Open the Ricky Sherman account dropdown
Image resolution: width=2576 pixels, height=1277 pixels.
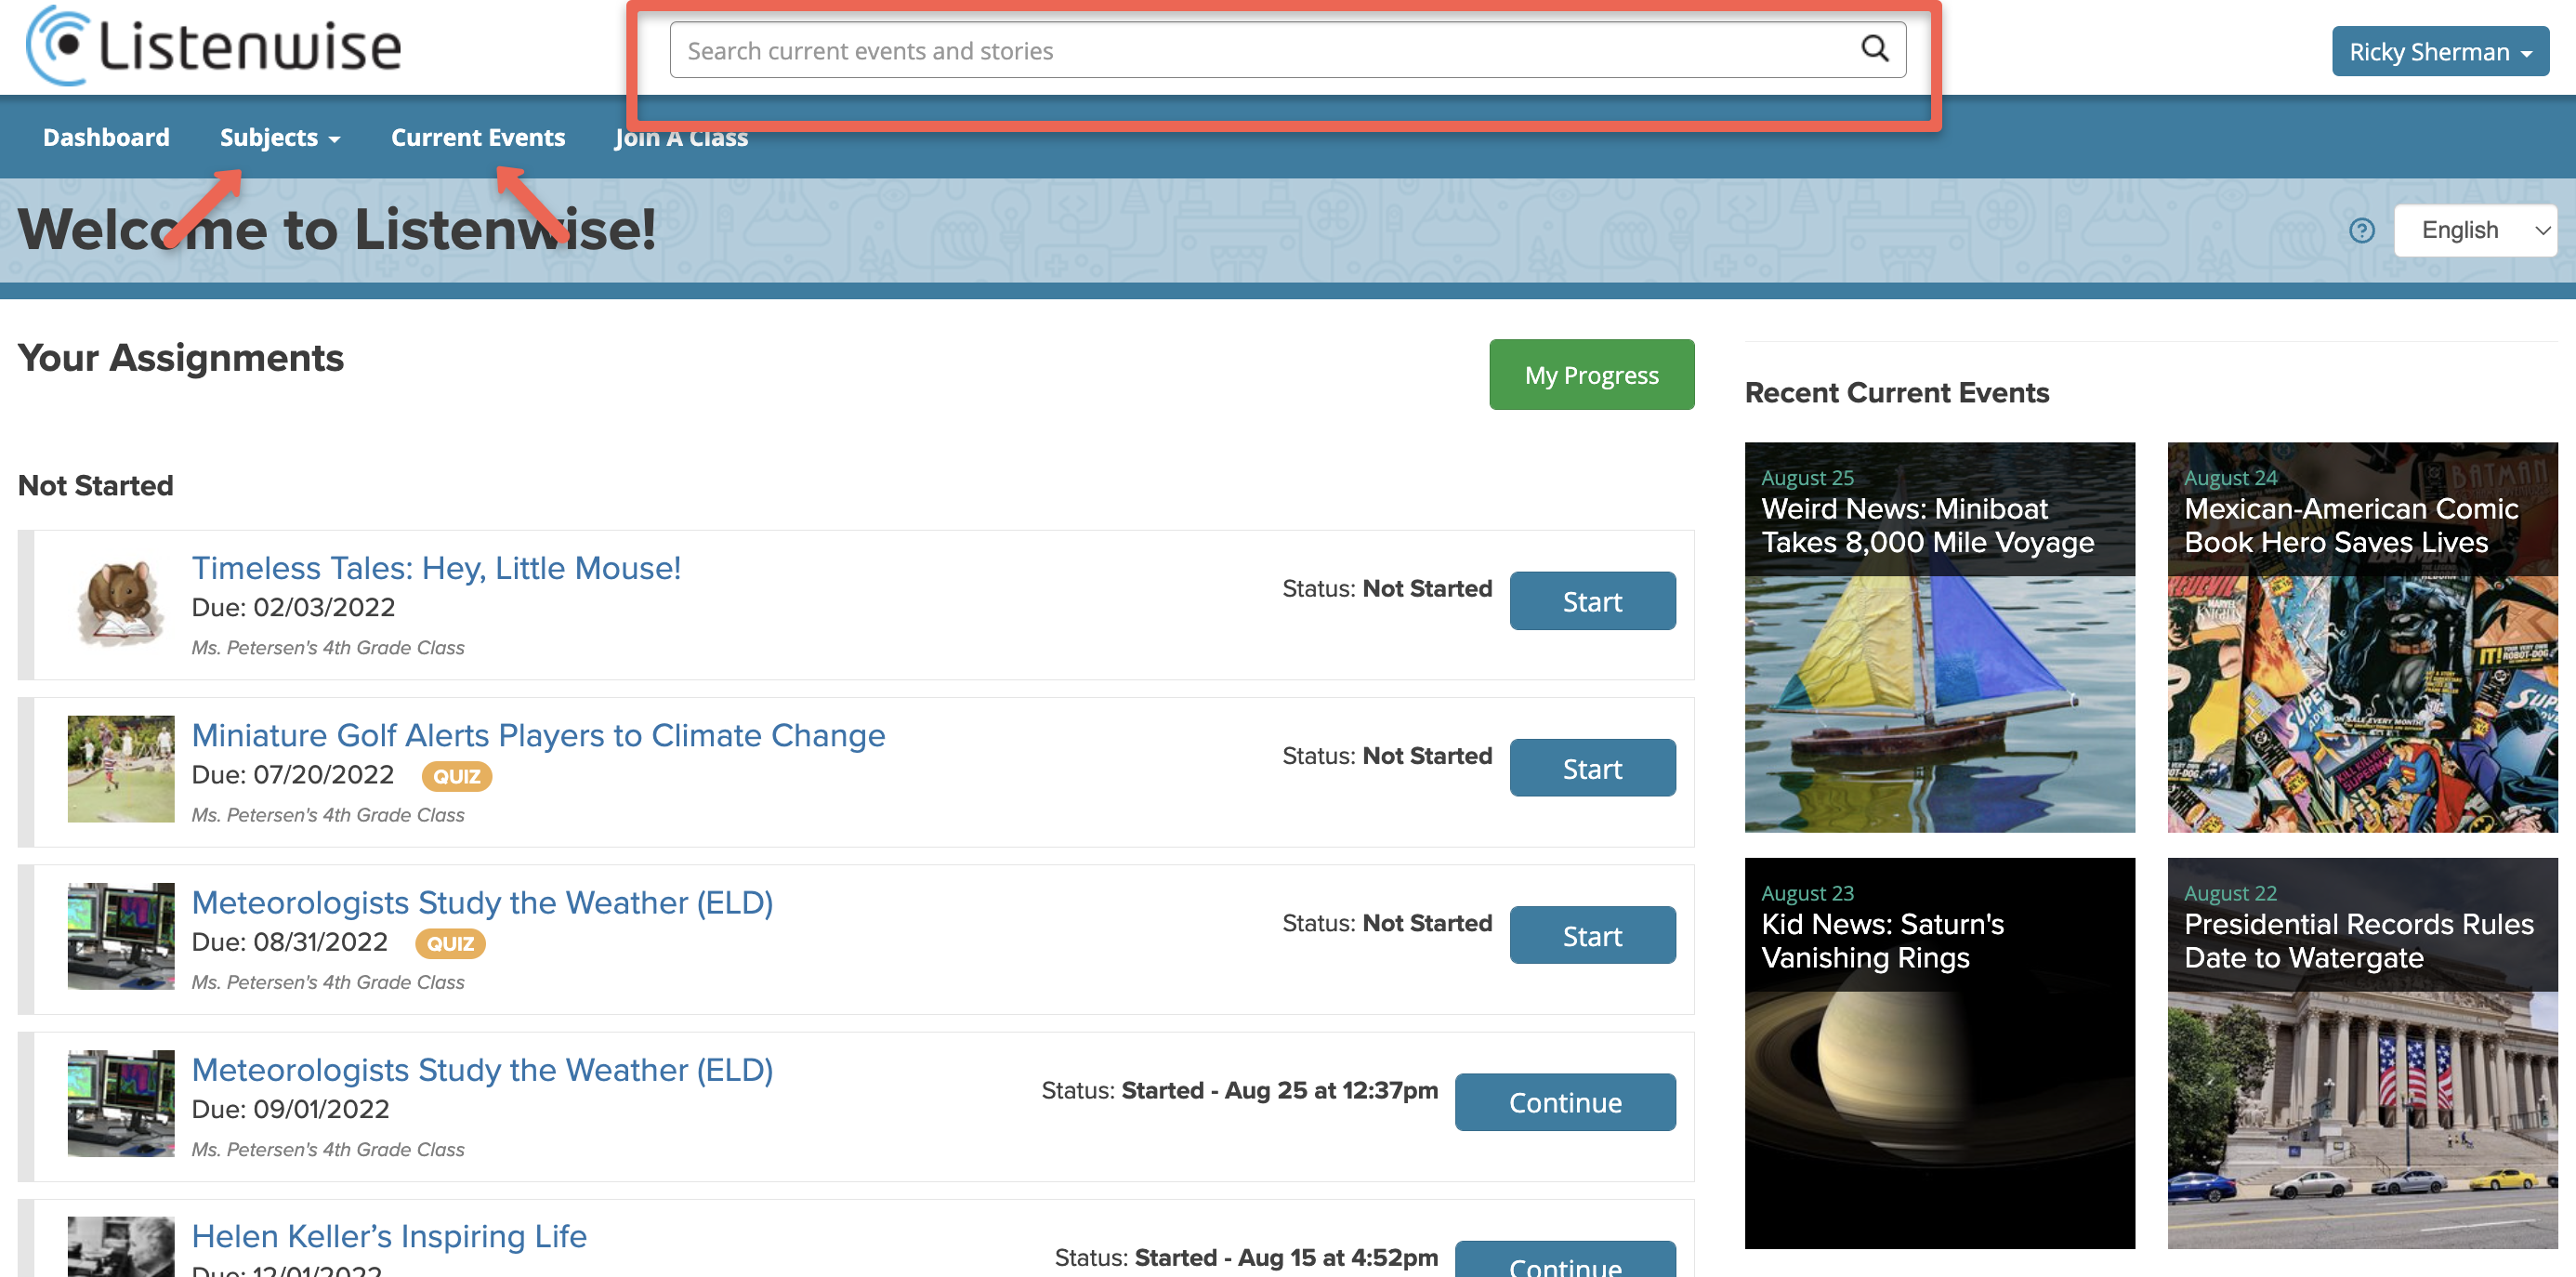[2440, 51]
